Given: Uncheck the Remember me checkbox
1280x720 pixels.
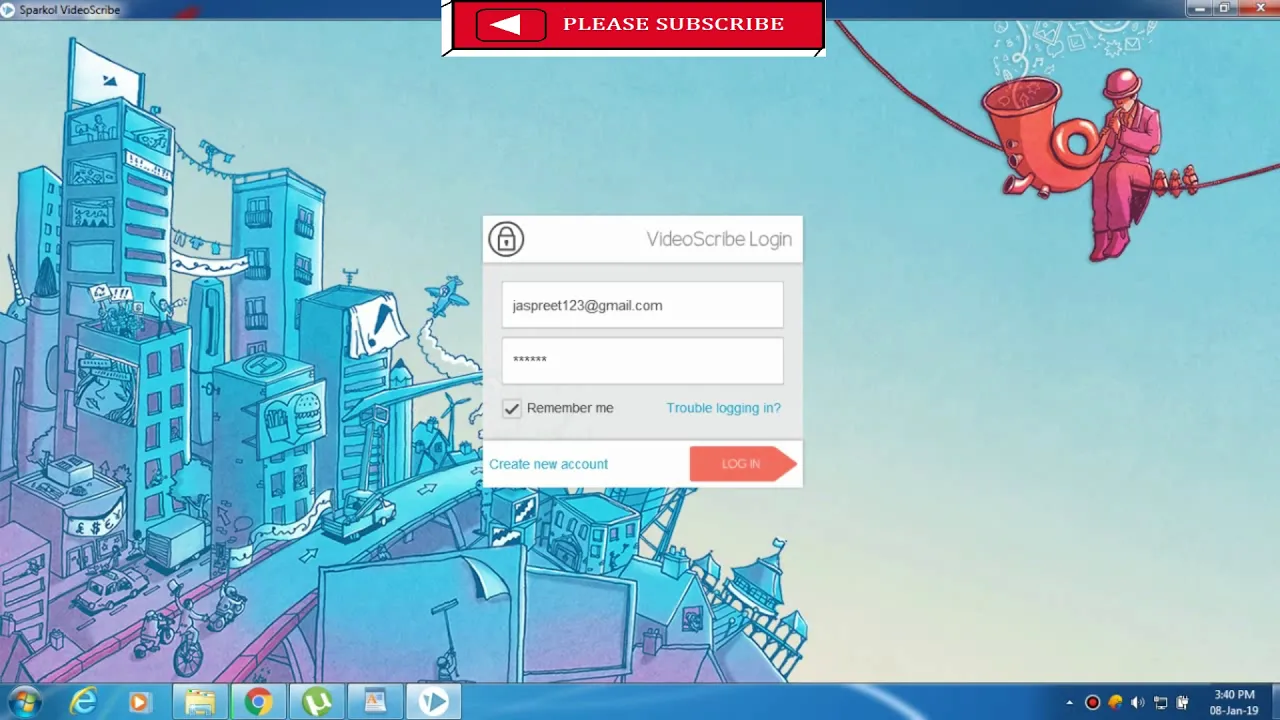Looking at the screenshot, I should click(512, 408).
